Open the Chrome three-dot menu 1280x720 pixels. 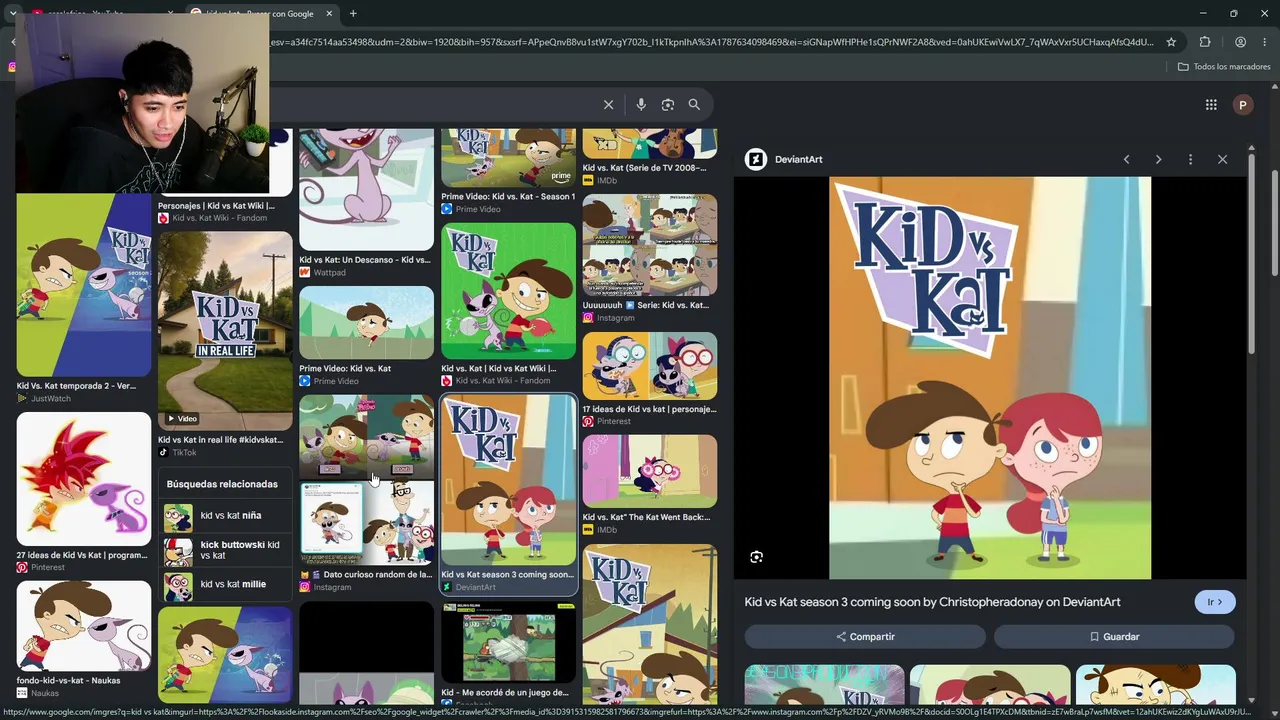[1266, 42]
